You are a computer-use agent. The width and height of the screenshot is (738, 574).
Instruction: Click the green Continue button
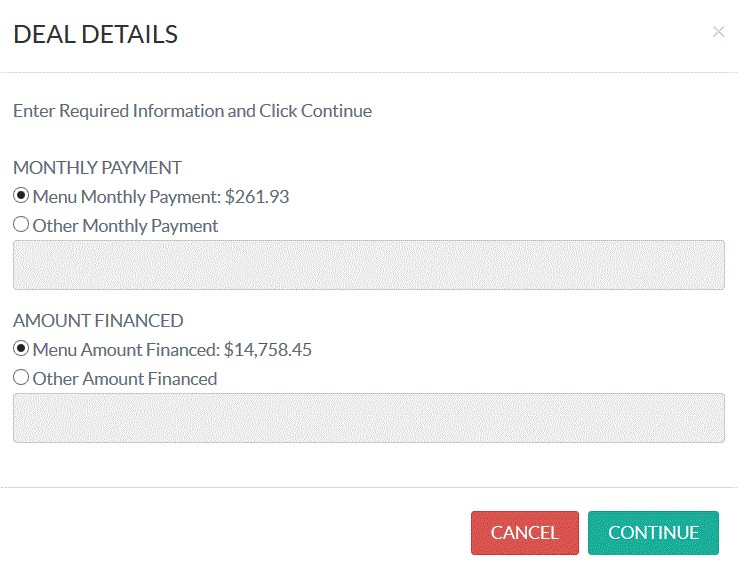(x=653, y=533)
